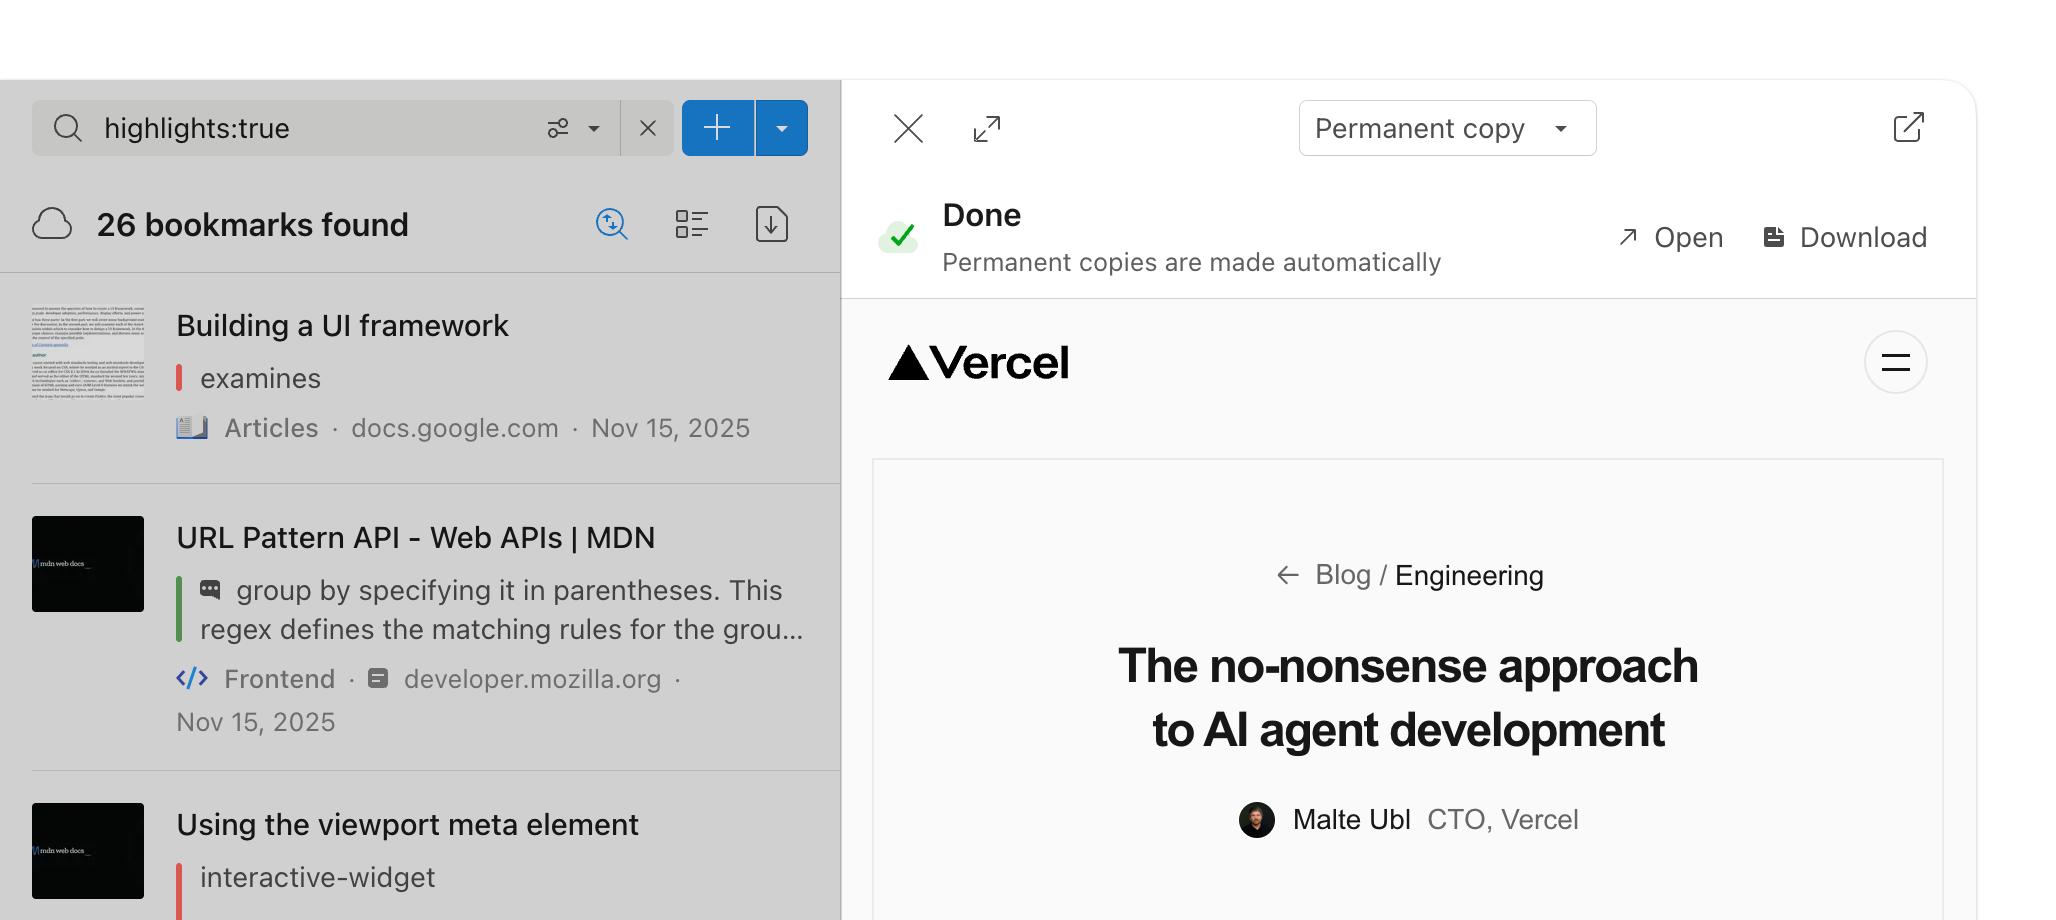Click the cloud sync icon
Image resolution: width=2056 pixels, height=920 pixels.
click(52, 224)
